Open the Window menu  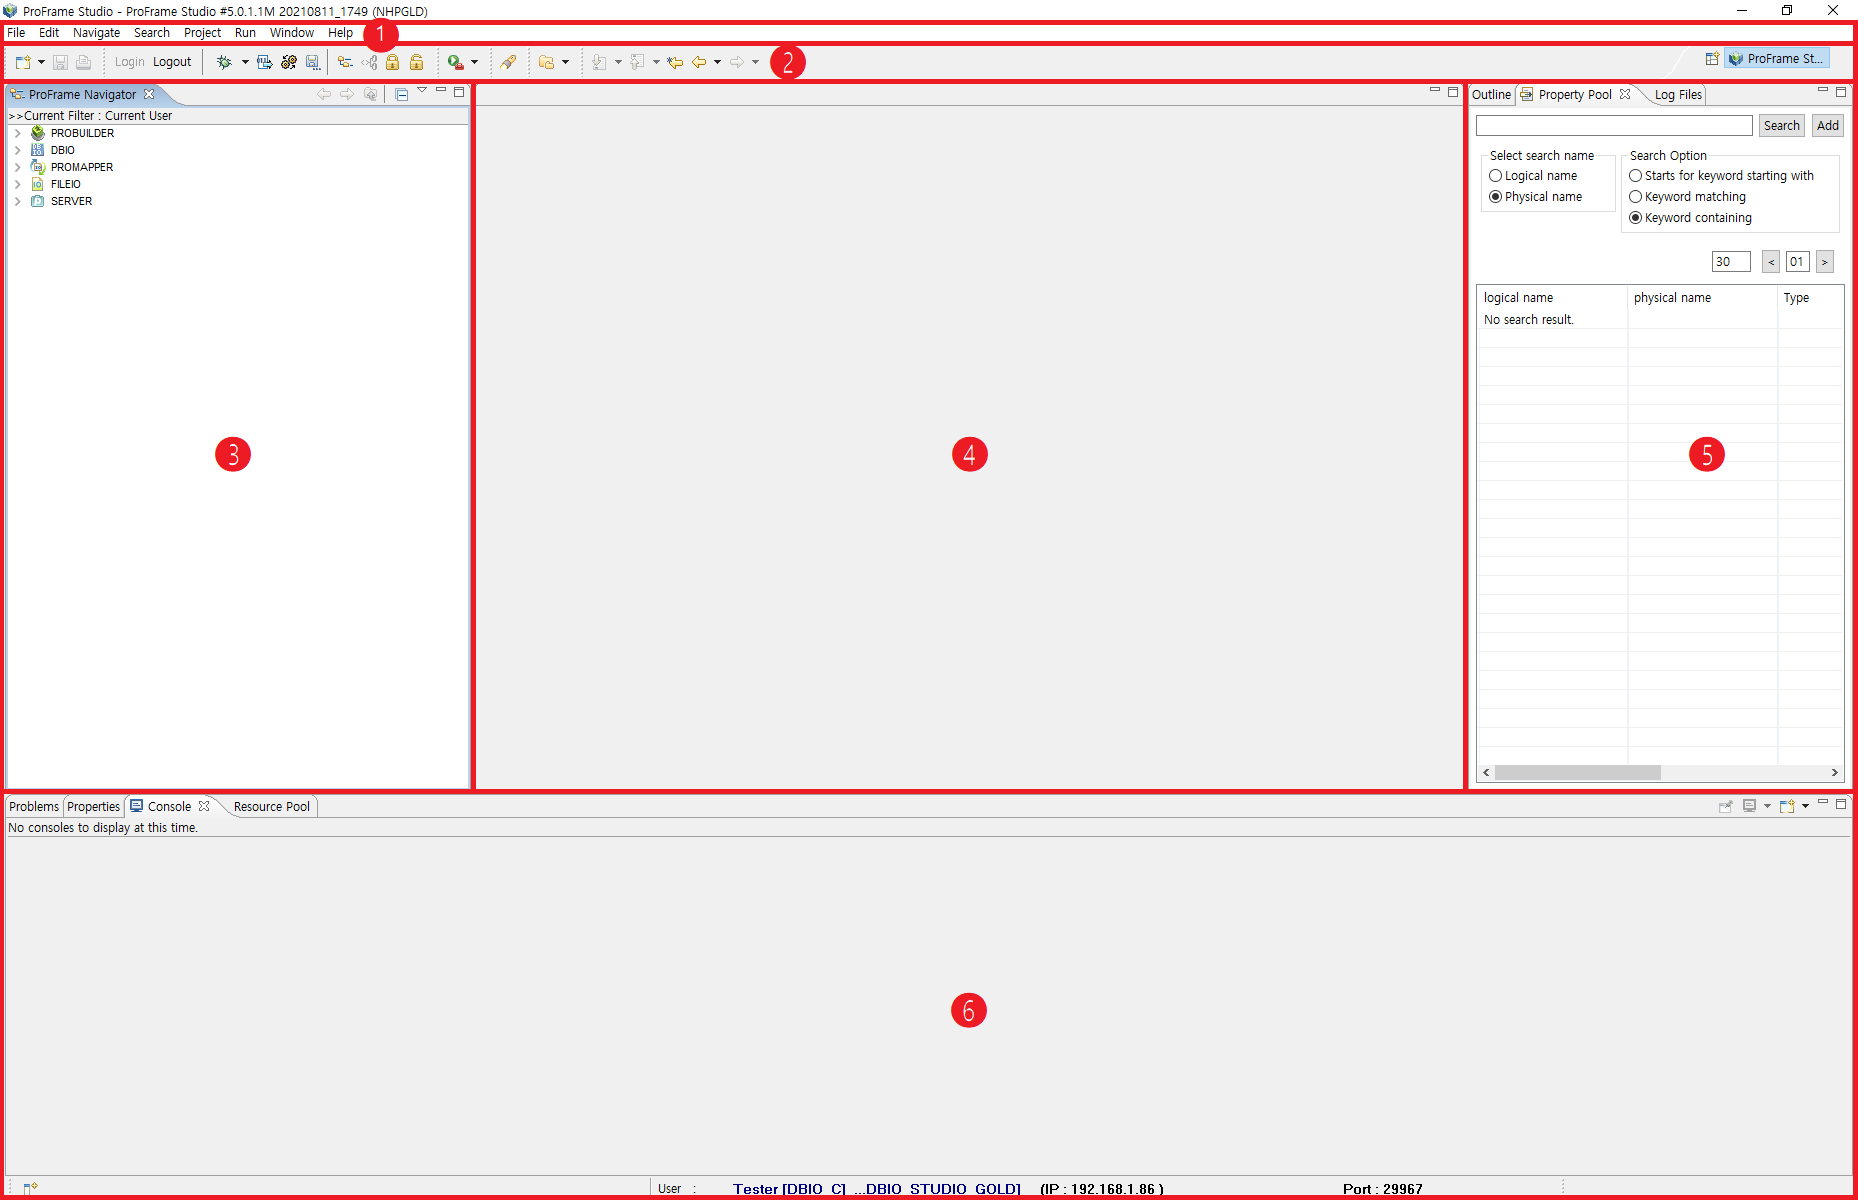pyautogui.click(x=291, y=32)
